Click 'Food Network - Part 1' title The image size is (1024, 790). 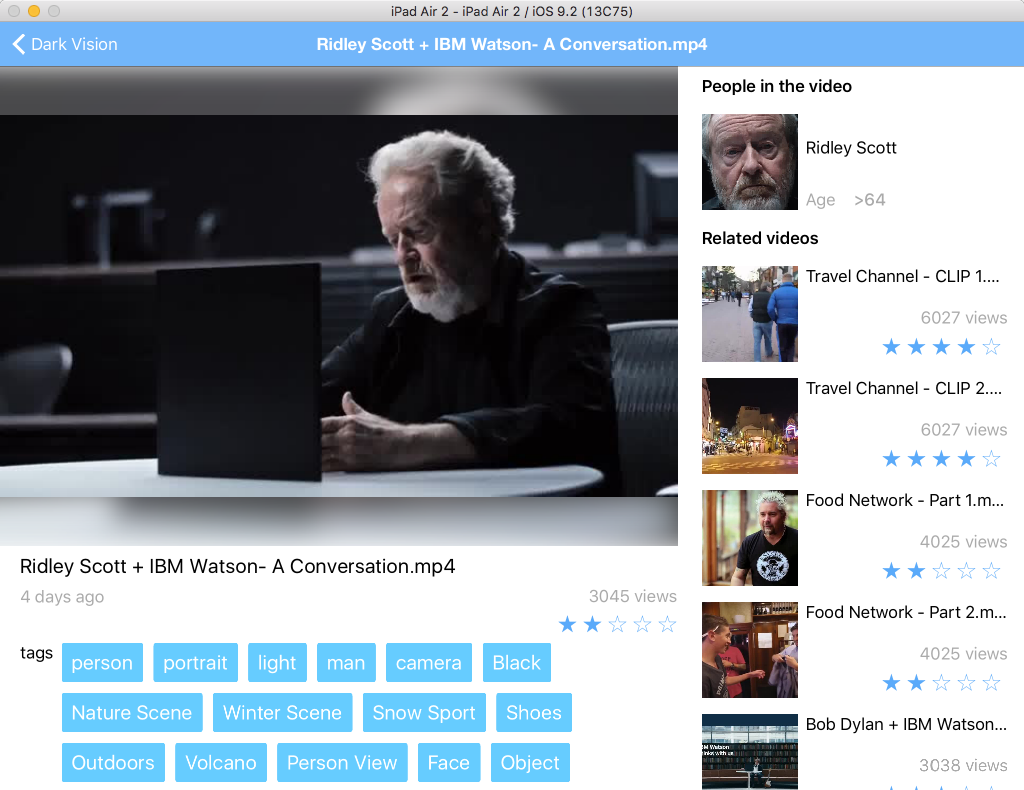tap(904, 500)
